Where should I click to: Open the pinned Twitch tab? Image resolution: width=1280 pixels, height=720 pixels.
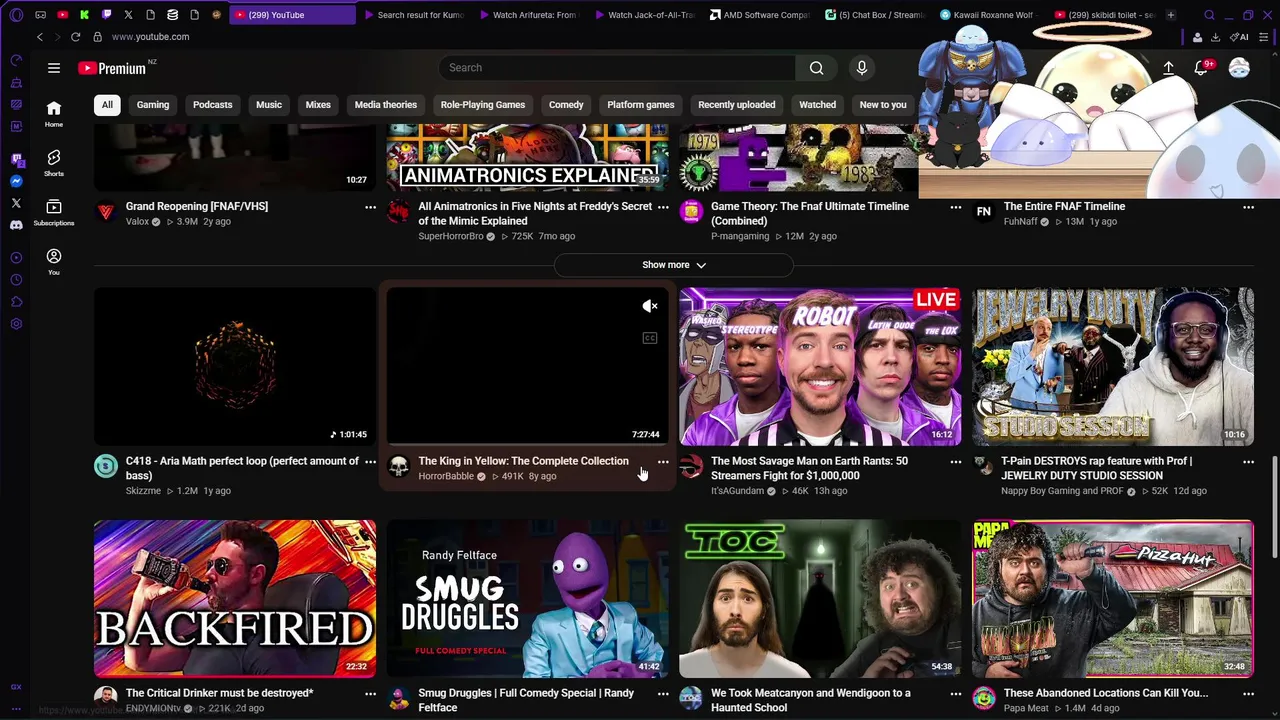point(106,15)
